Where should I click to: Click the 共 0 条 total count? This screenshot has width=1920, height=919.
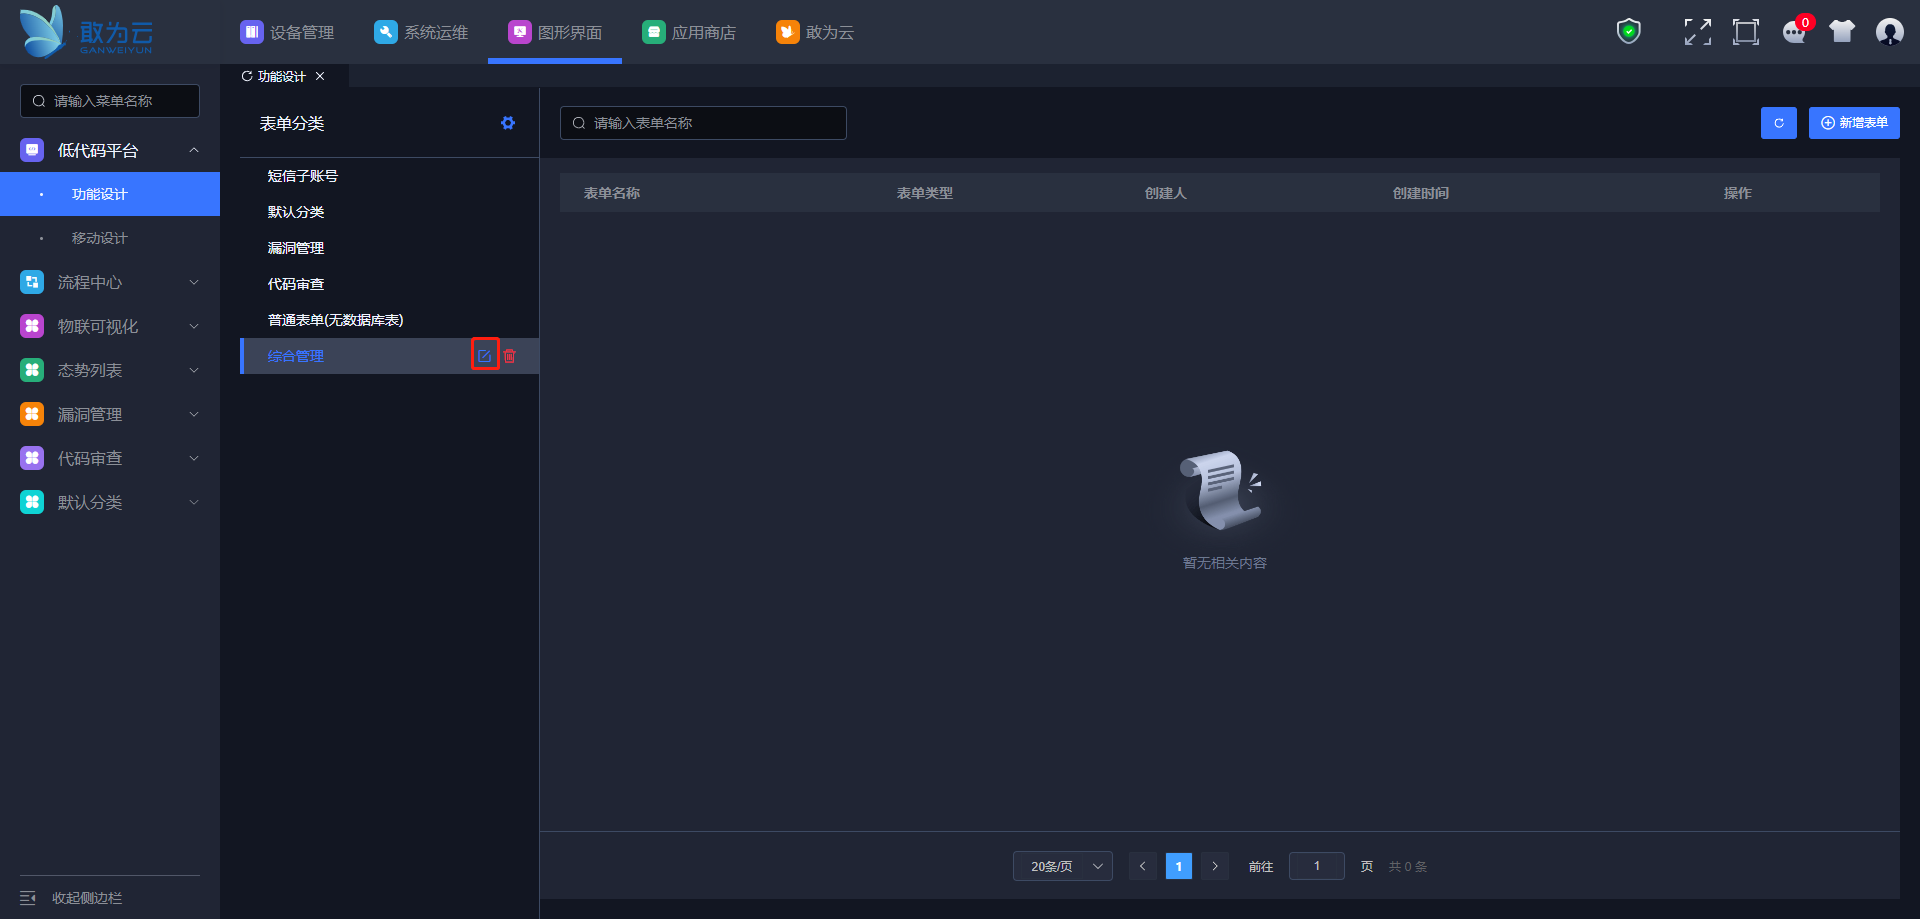1408,867
